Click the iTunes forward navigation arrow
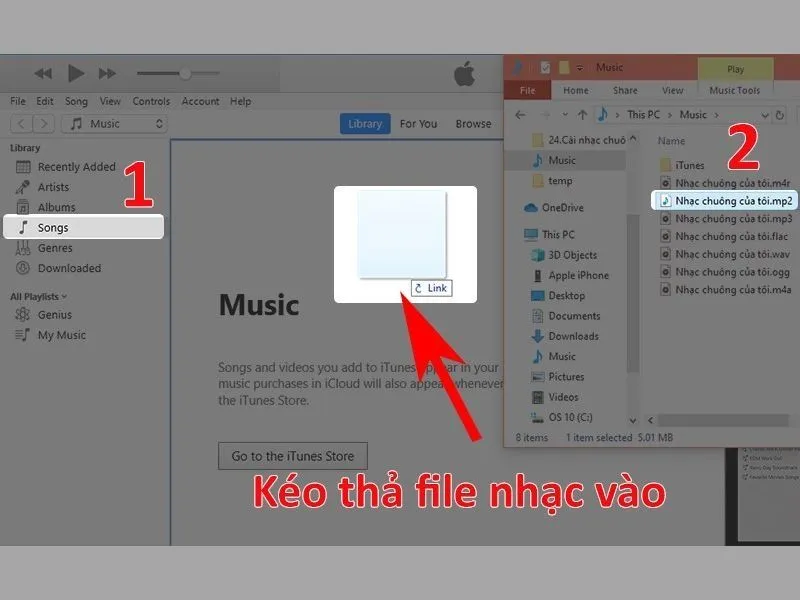Viewport: 800px width, 600px height. pyautogui.click(x=44, y=123)
